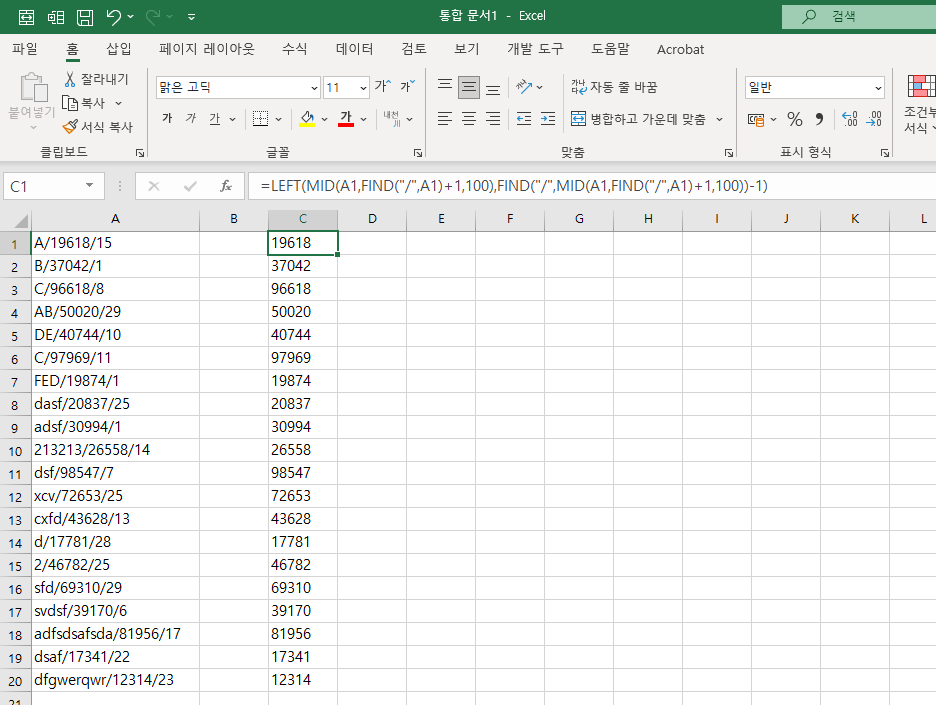Align text to top of cell
The width and height of the screenshot is (936, 705).
pos(445,87)
